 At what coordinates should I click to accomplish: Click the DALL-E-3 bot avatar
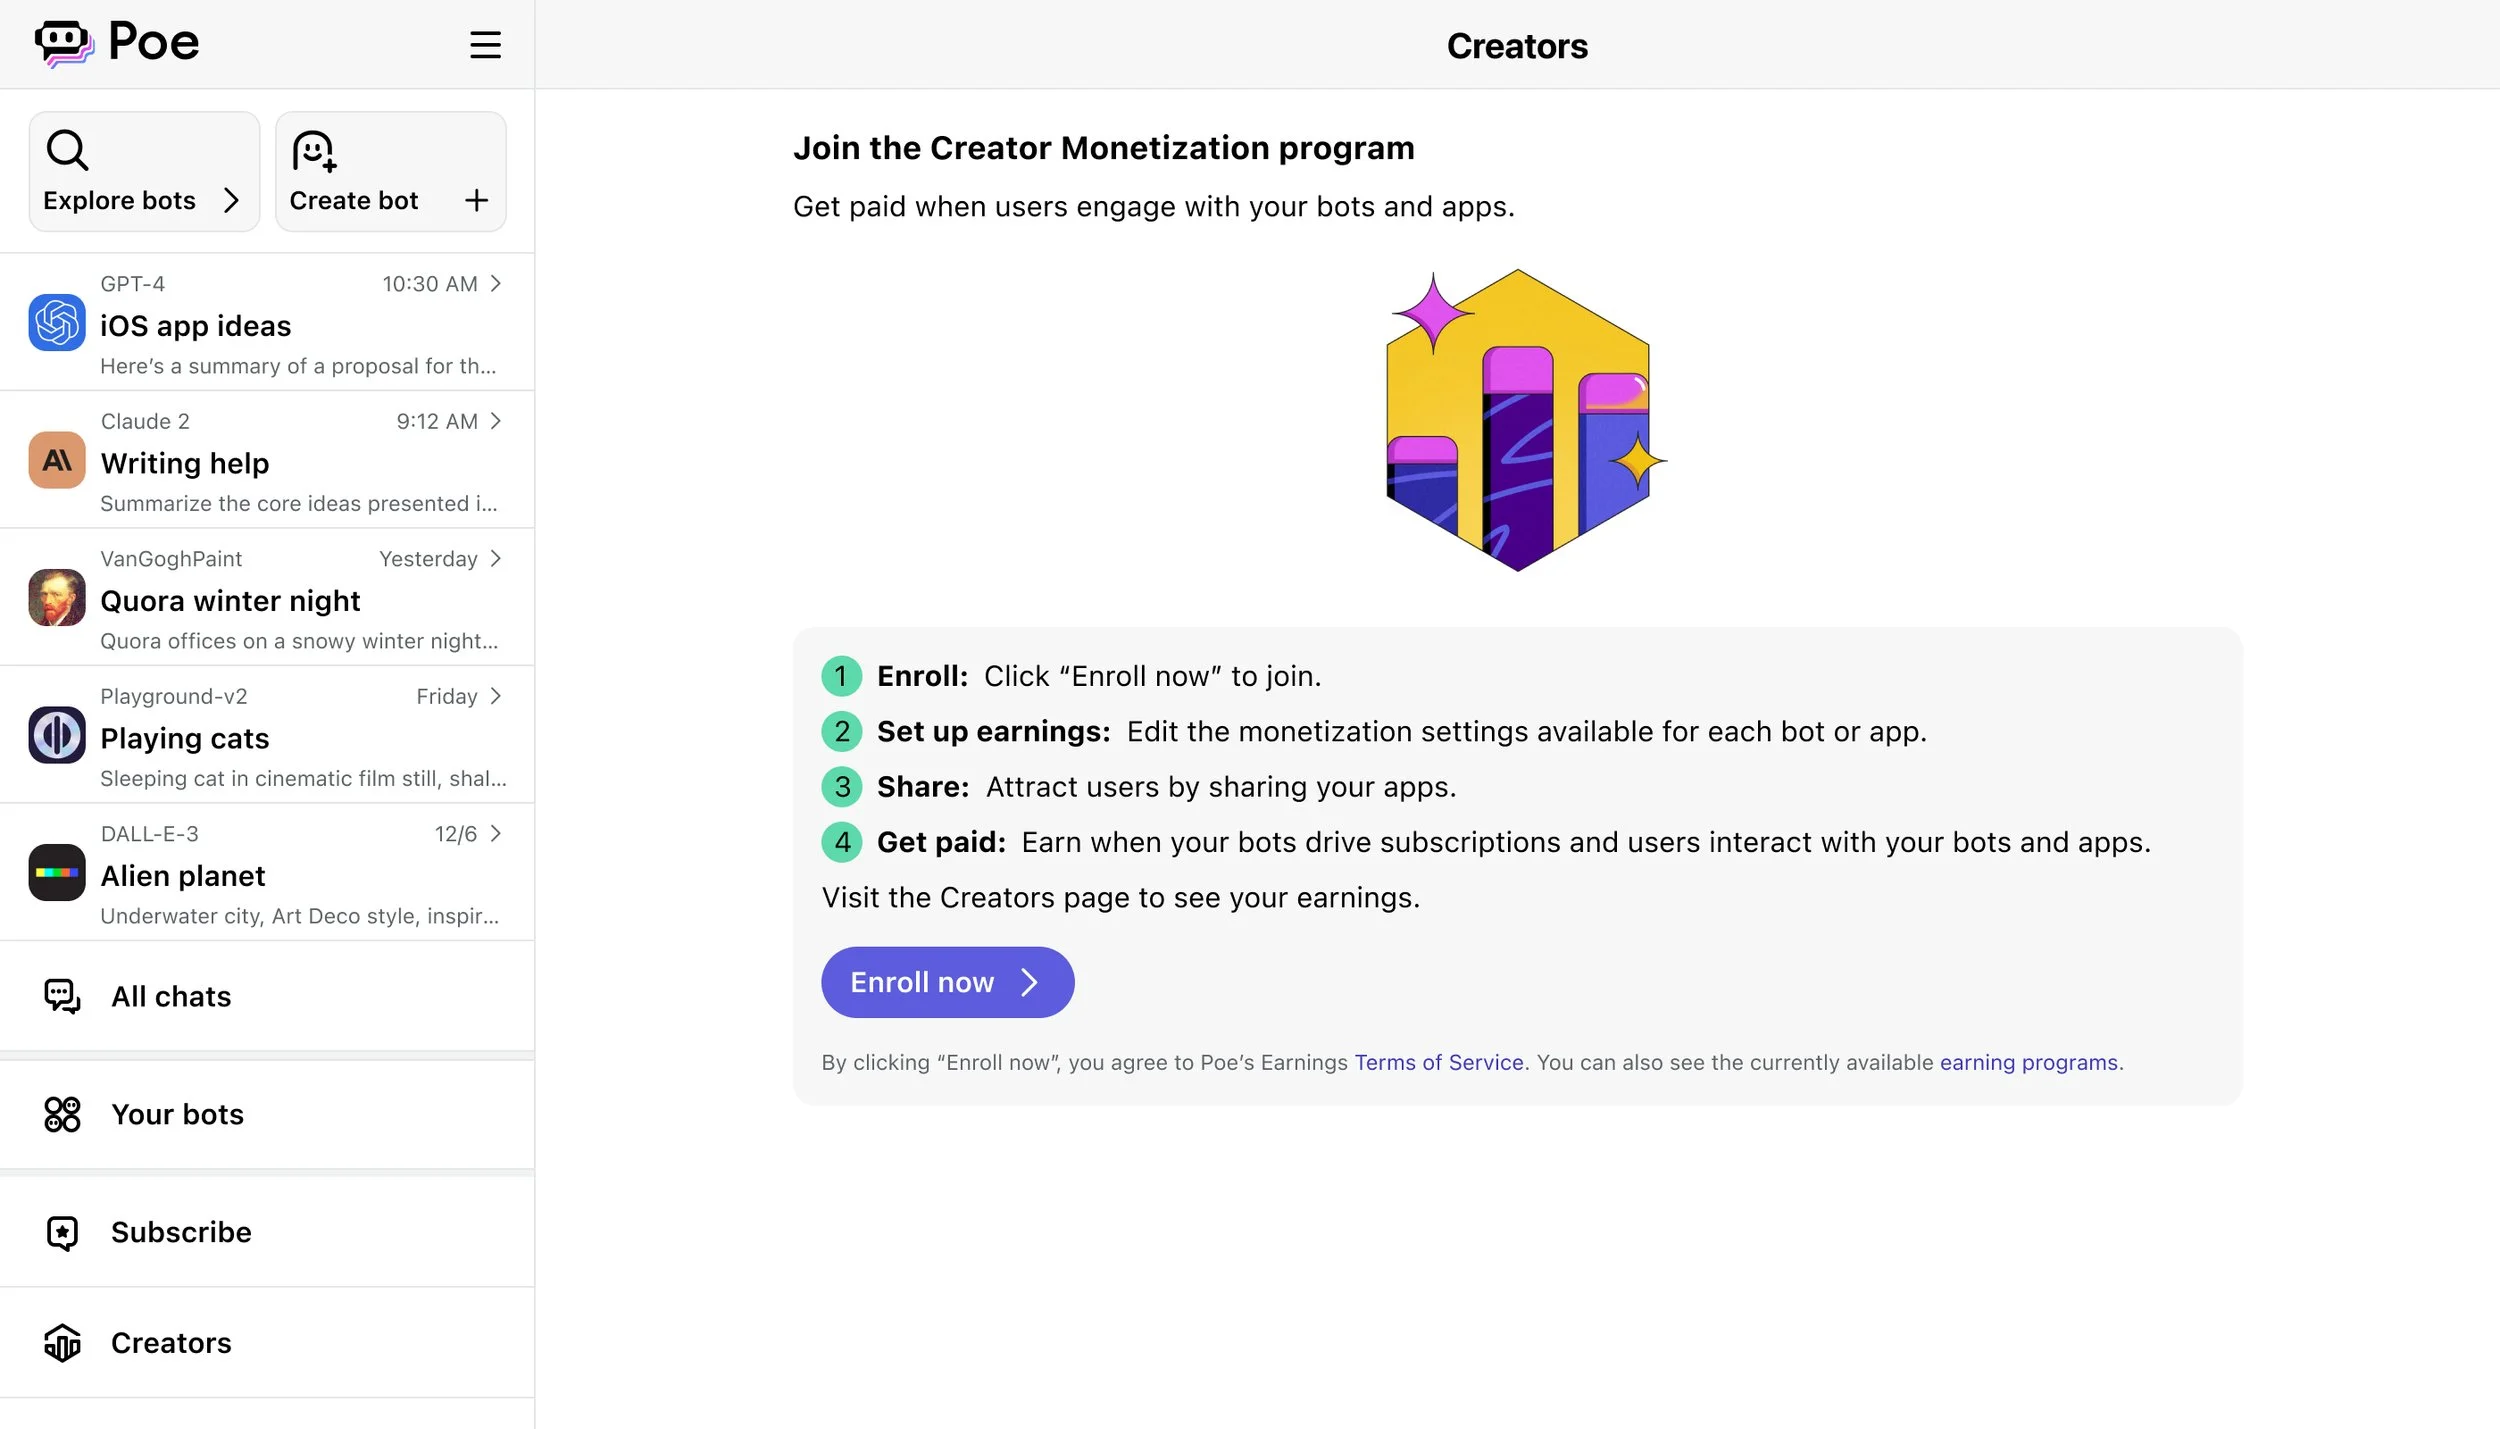click(x=57, y=872)
